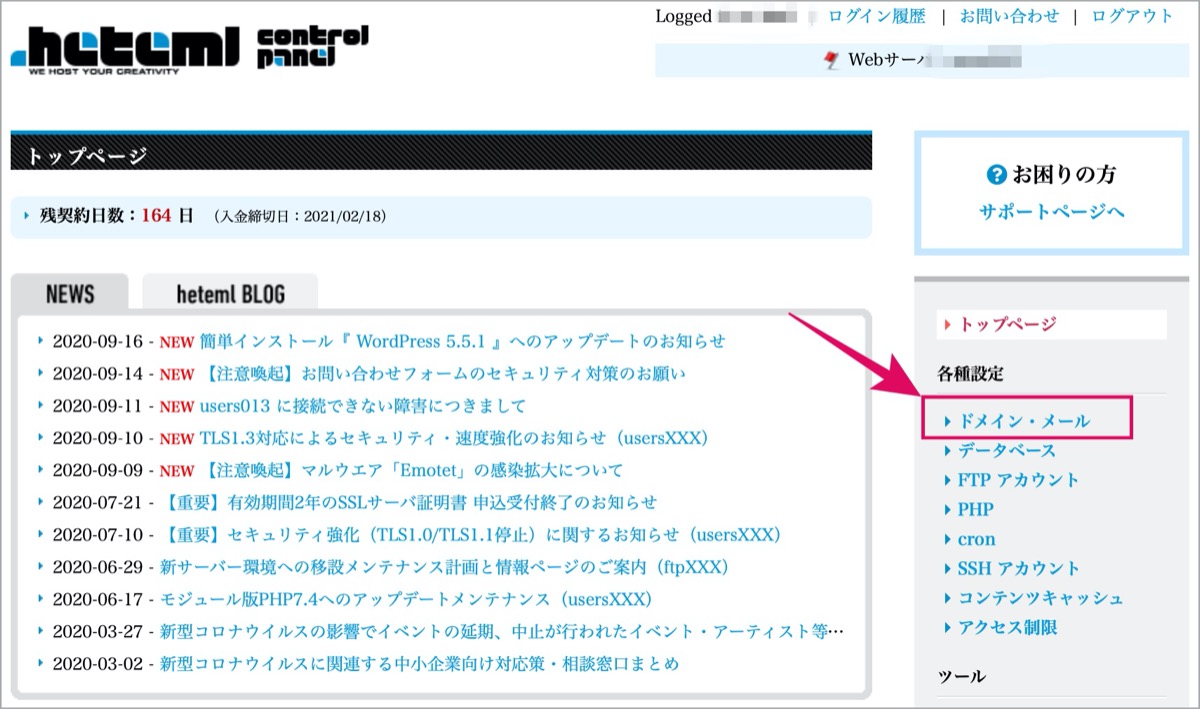The width and height of the screenshot is (1200, 709).
Task: Open the ログイン履歴 link
Action: pos(877,16)
